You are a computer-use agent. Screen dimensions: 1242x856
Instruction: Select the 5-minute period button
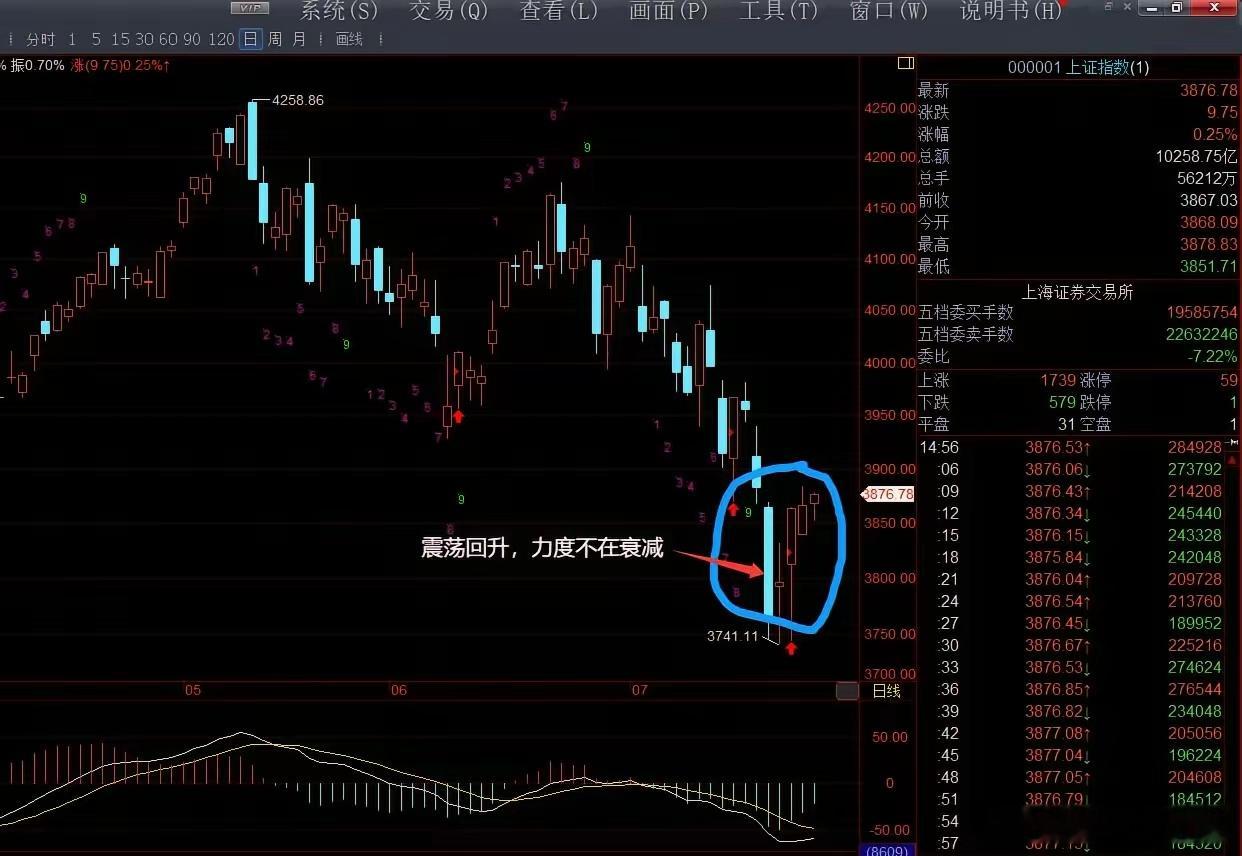click(x=96, y=40)
